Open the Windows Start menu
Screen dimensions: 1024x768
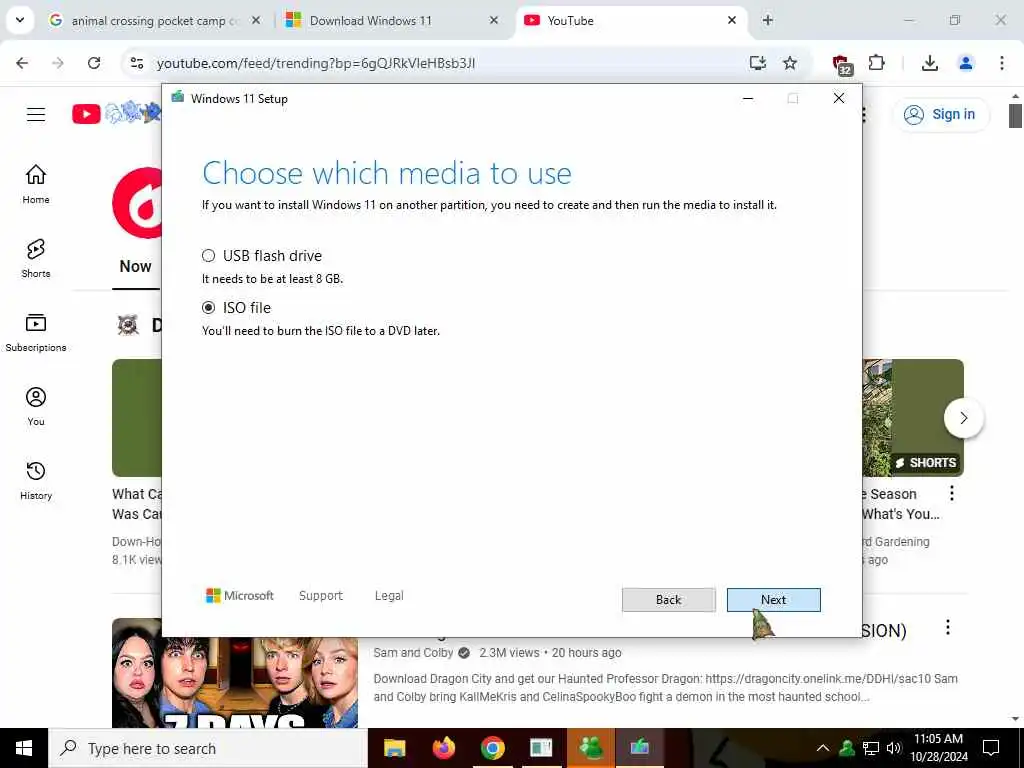[24, 748]
